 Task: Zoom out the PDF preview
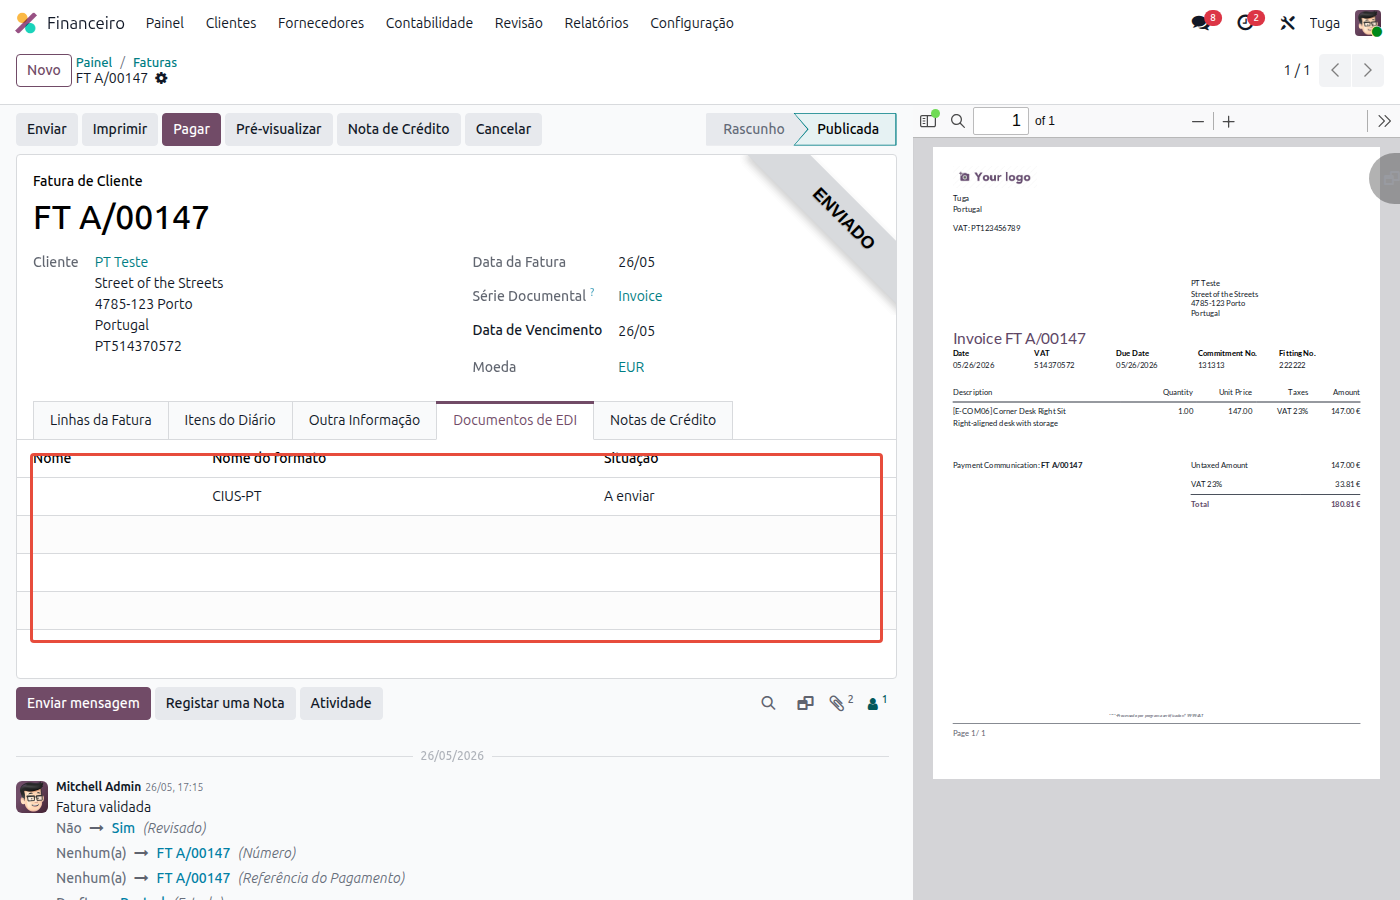pos(1198,121)
